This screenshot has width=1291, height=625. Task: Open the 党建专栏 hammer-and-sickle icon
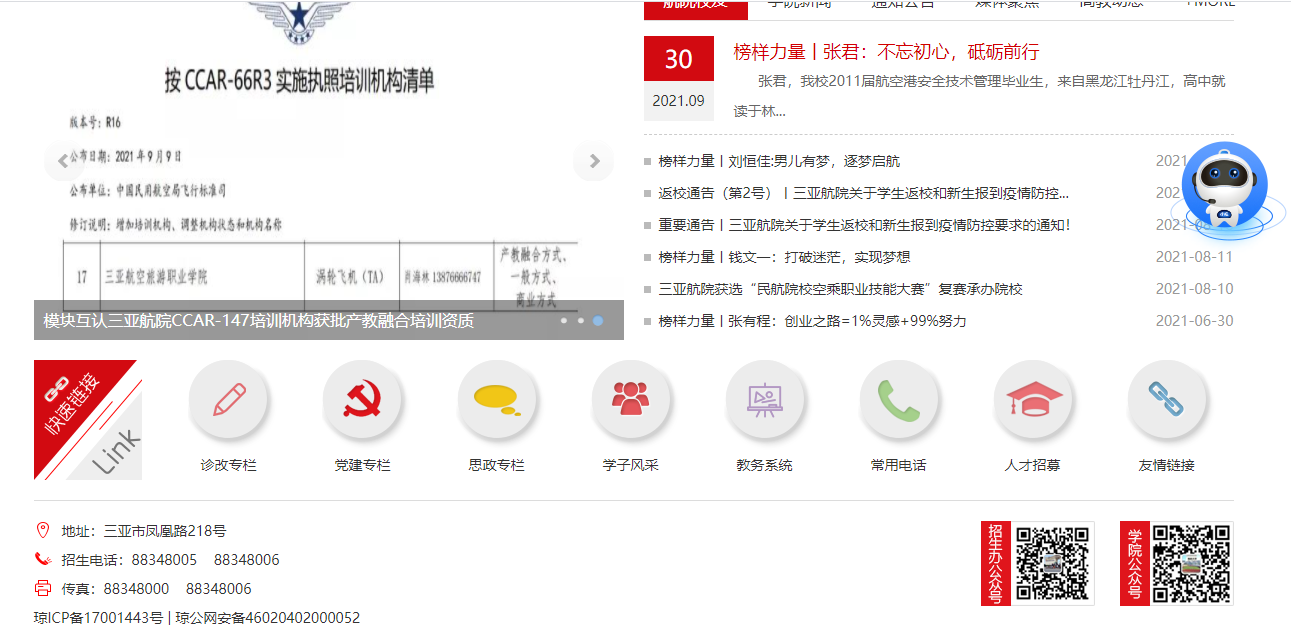point(362,400)
